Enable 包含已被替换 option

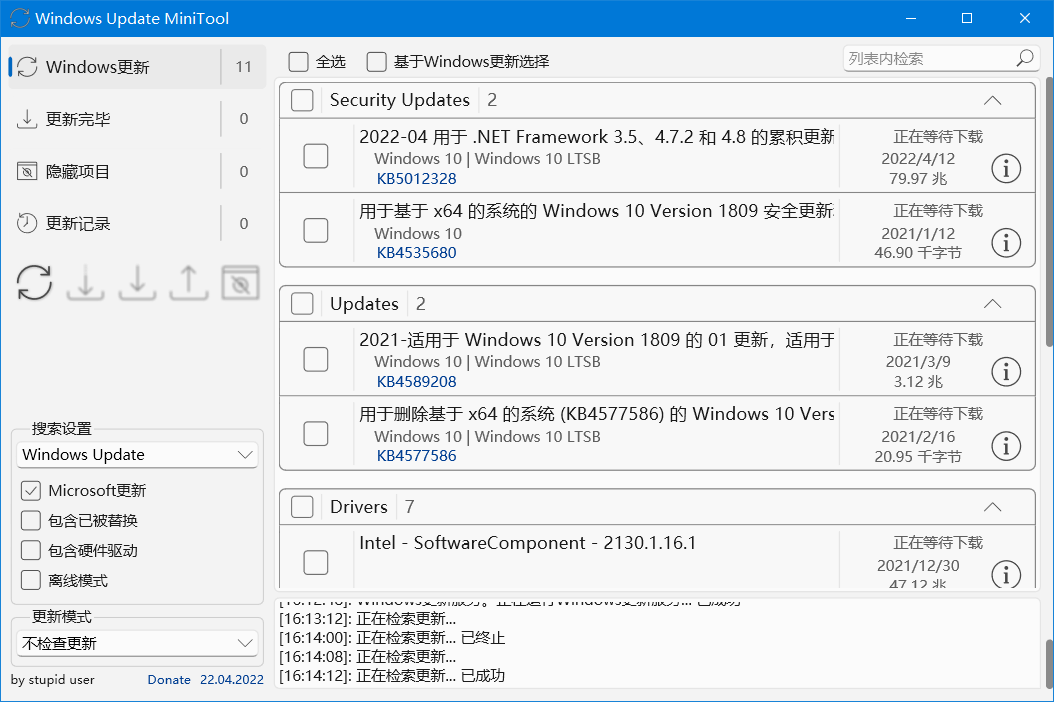[31, 520]
